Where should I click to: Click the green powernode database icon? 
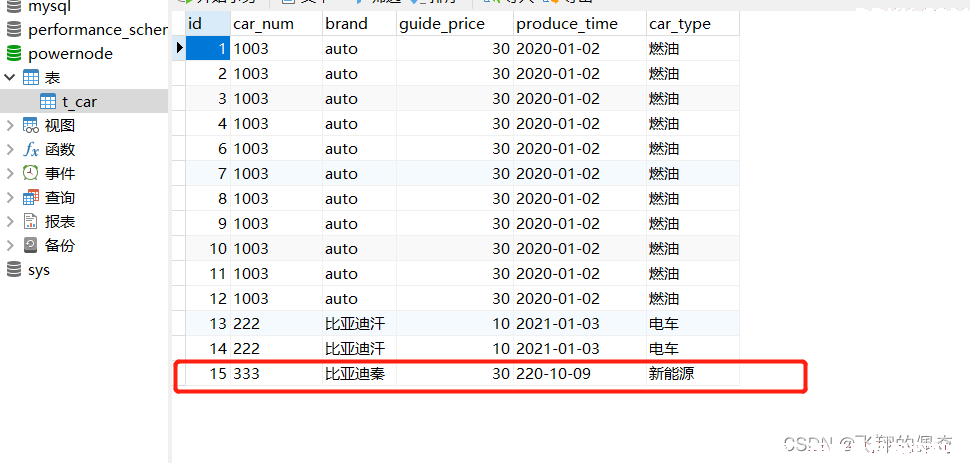click(x=13, y=54)
